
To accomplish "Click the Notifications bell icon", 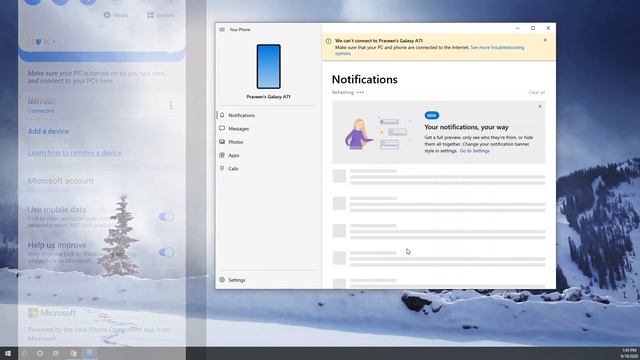I will point(222,115).
